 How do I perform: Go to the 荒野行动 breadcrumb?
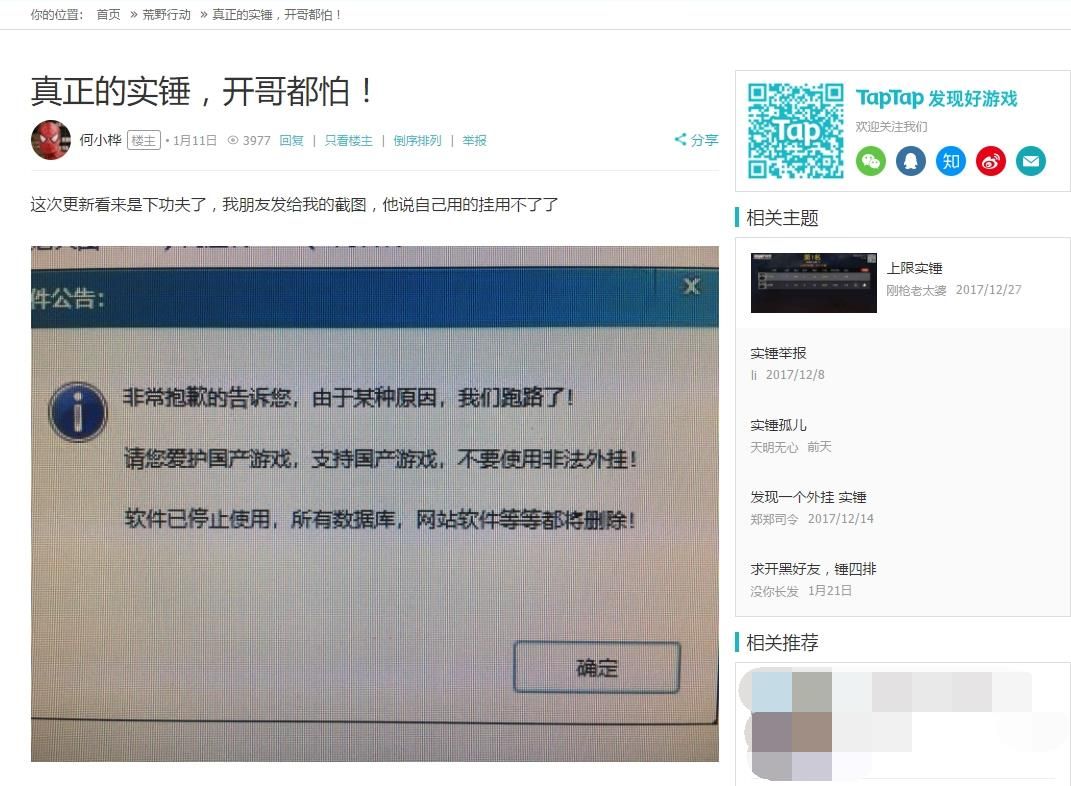pyautogui.click(x=166, y=14)
